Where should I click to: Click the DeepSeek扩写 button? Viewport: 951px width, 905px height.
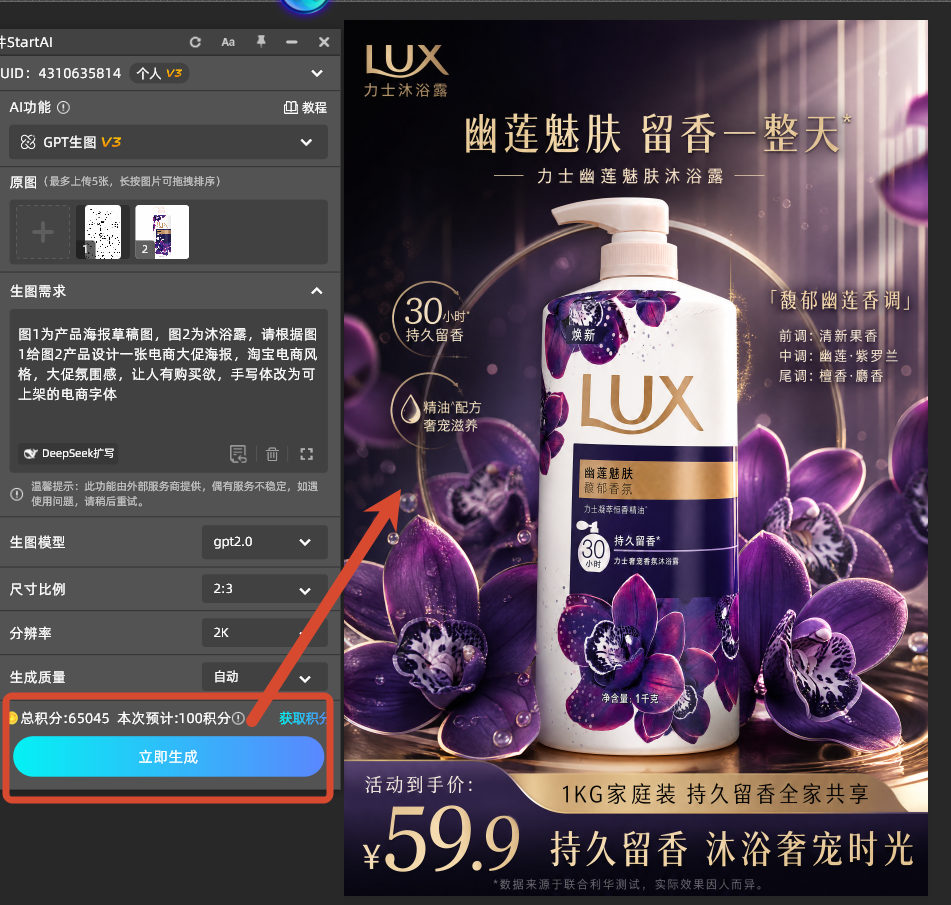click(68, 453)
